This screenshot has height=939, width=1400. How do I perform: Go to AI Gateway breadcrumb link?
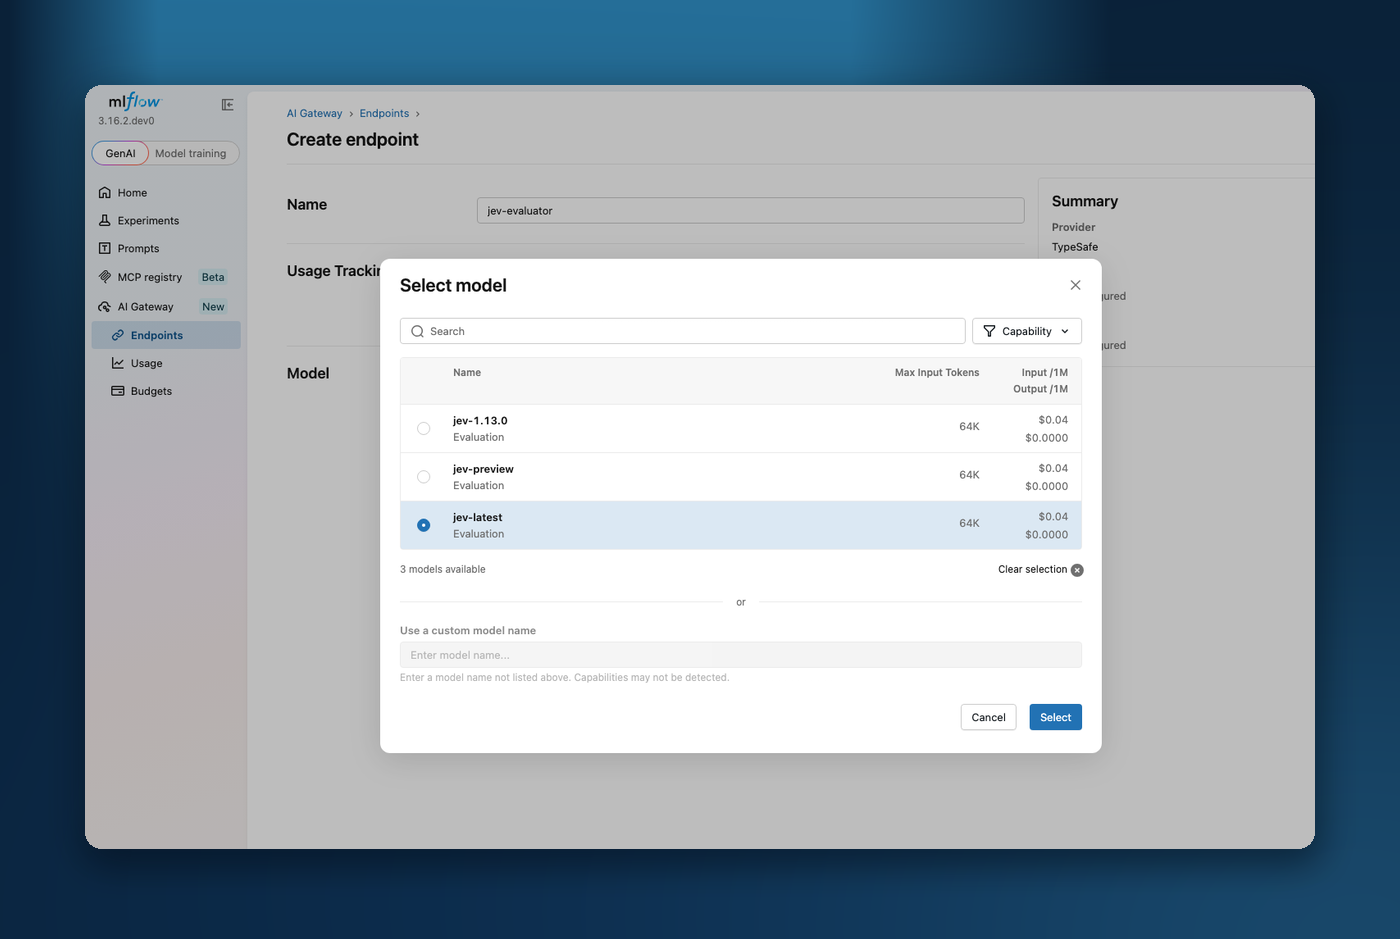(x=314, y=113)
